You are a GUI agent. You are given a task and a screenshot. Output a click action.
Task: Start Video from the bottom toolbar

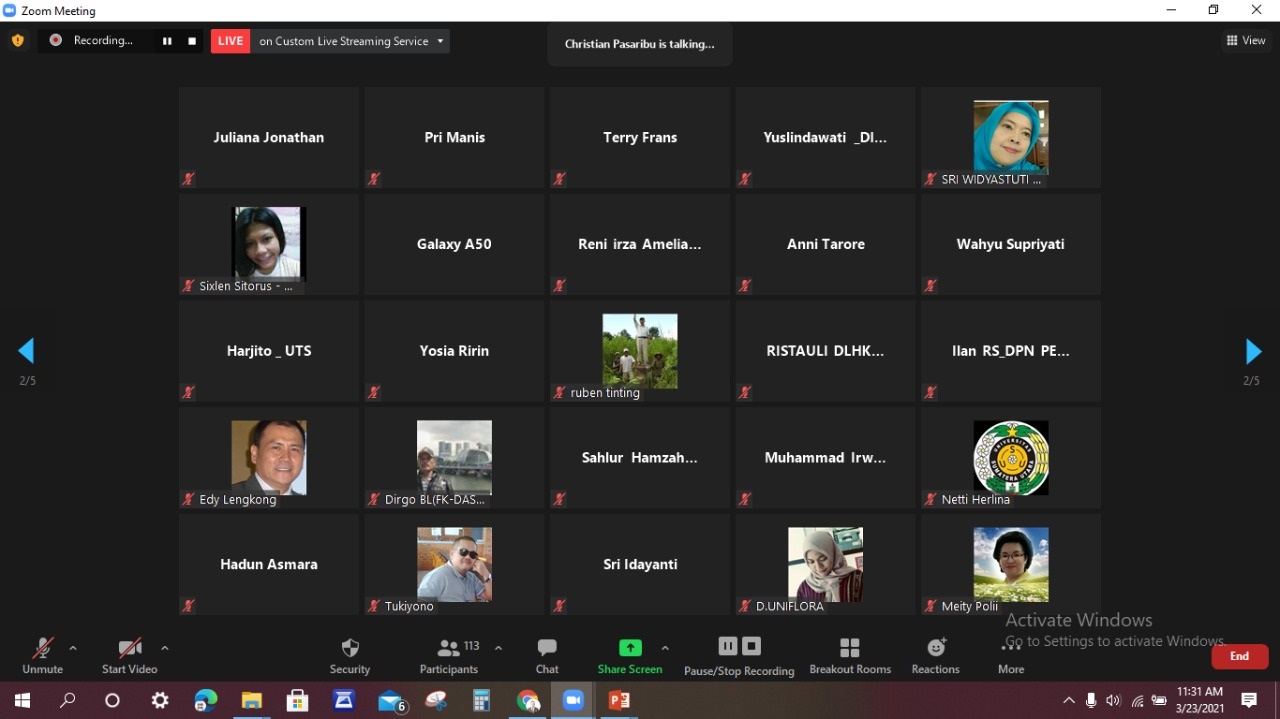(x=130, y=656)
